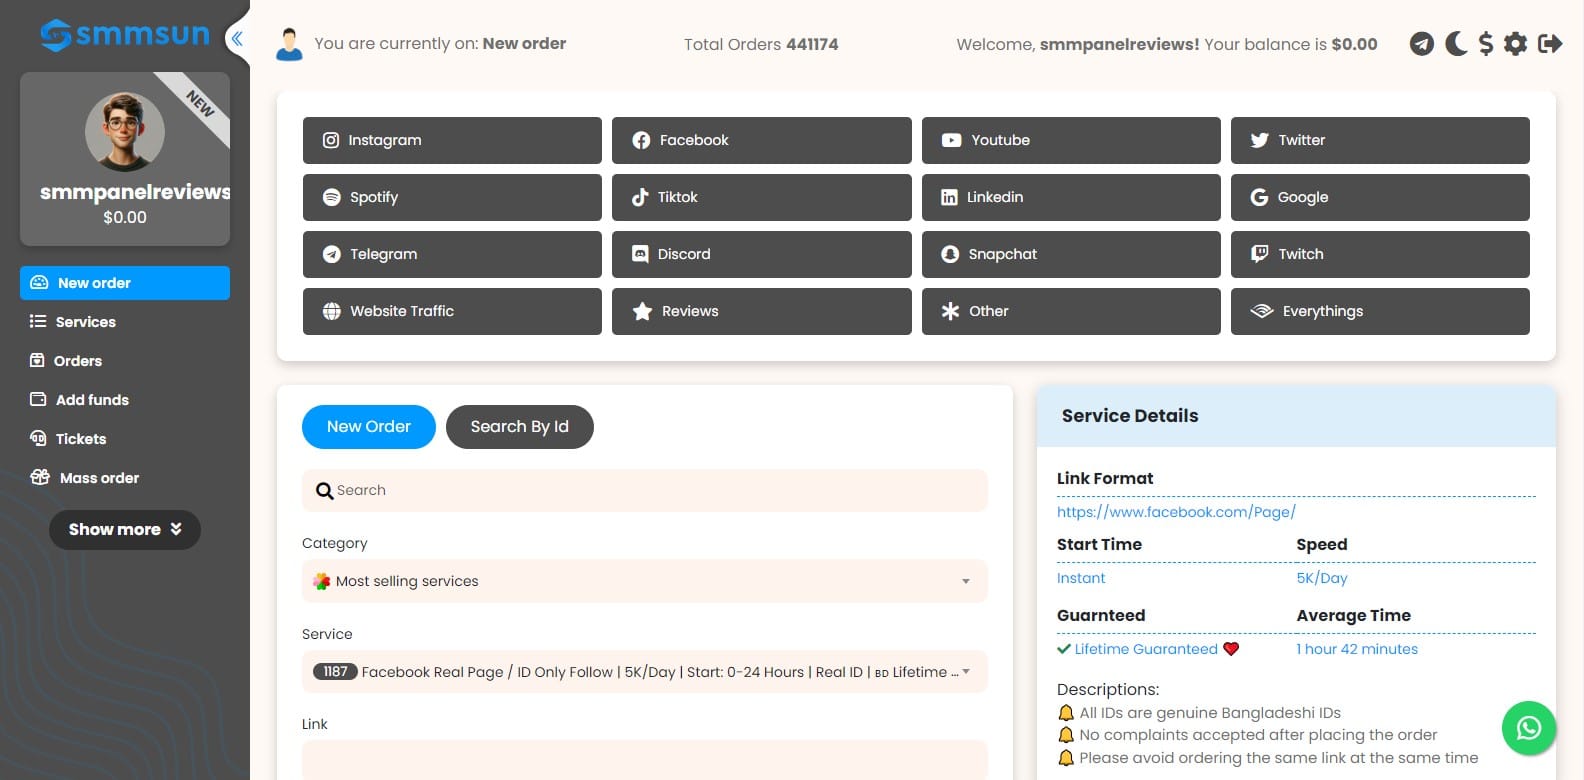Click the logout arrow icon

1550,44
